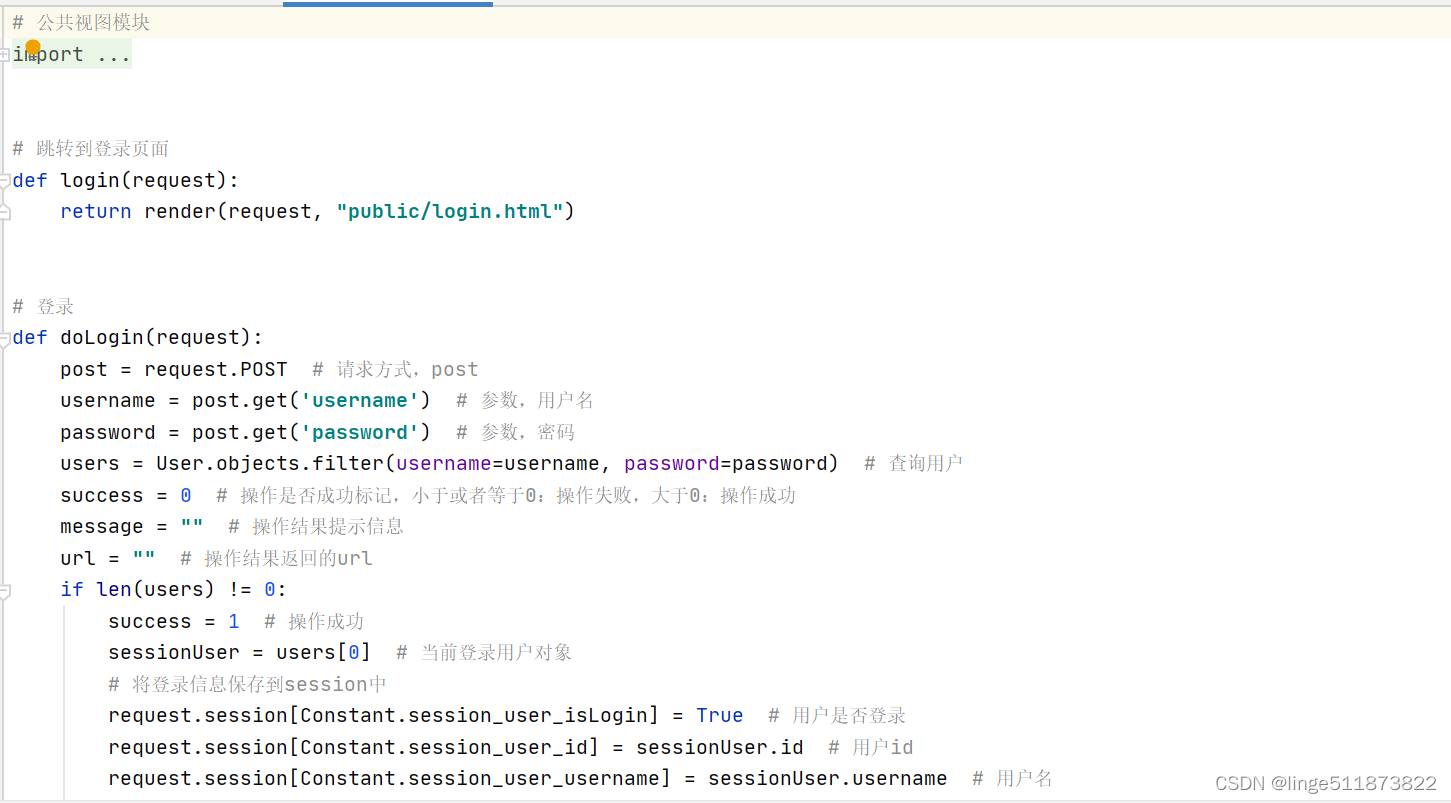Click 'sessionUser.id' value
The image size is (1451, 803).
pyautogui.click(x=720, y=748)
